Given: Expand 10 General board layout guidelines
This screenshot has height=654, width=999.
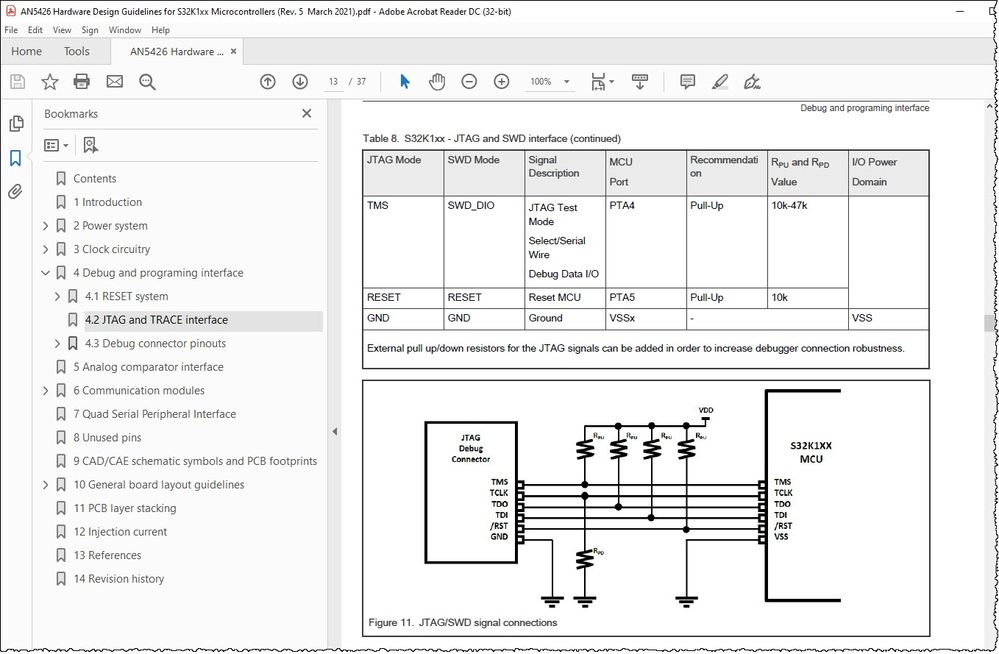Looking at the screenshot, I should (45, 485).
